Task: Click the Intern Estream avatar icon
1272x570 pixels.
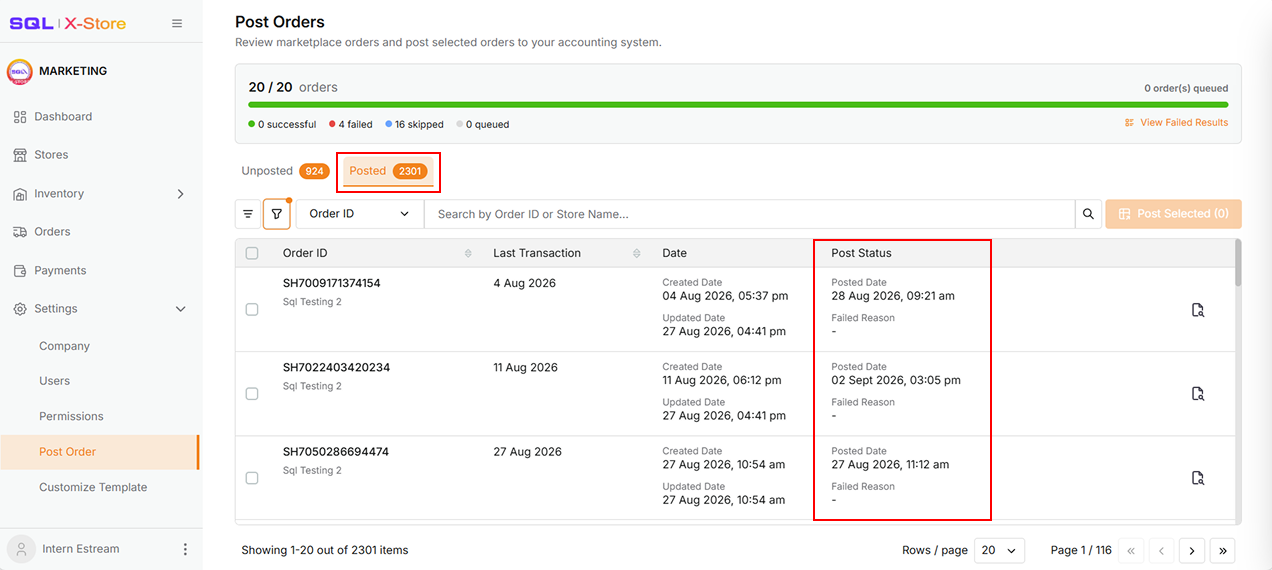Action: pyautogui.click(x=20, y=549)
